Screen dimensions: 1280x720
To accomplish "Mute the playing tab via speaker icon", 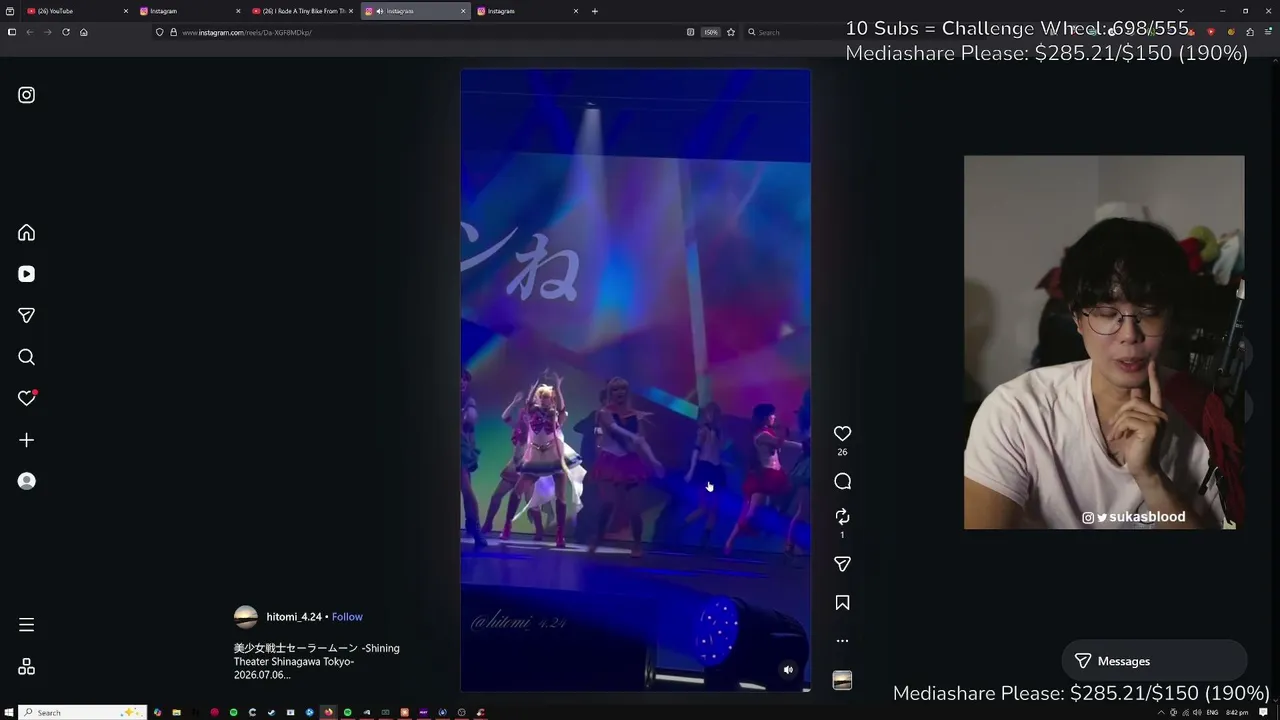I will pyautogui.click(x=380, y=11).
